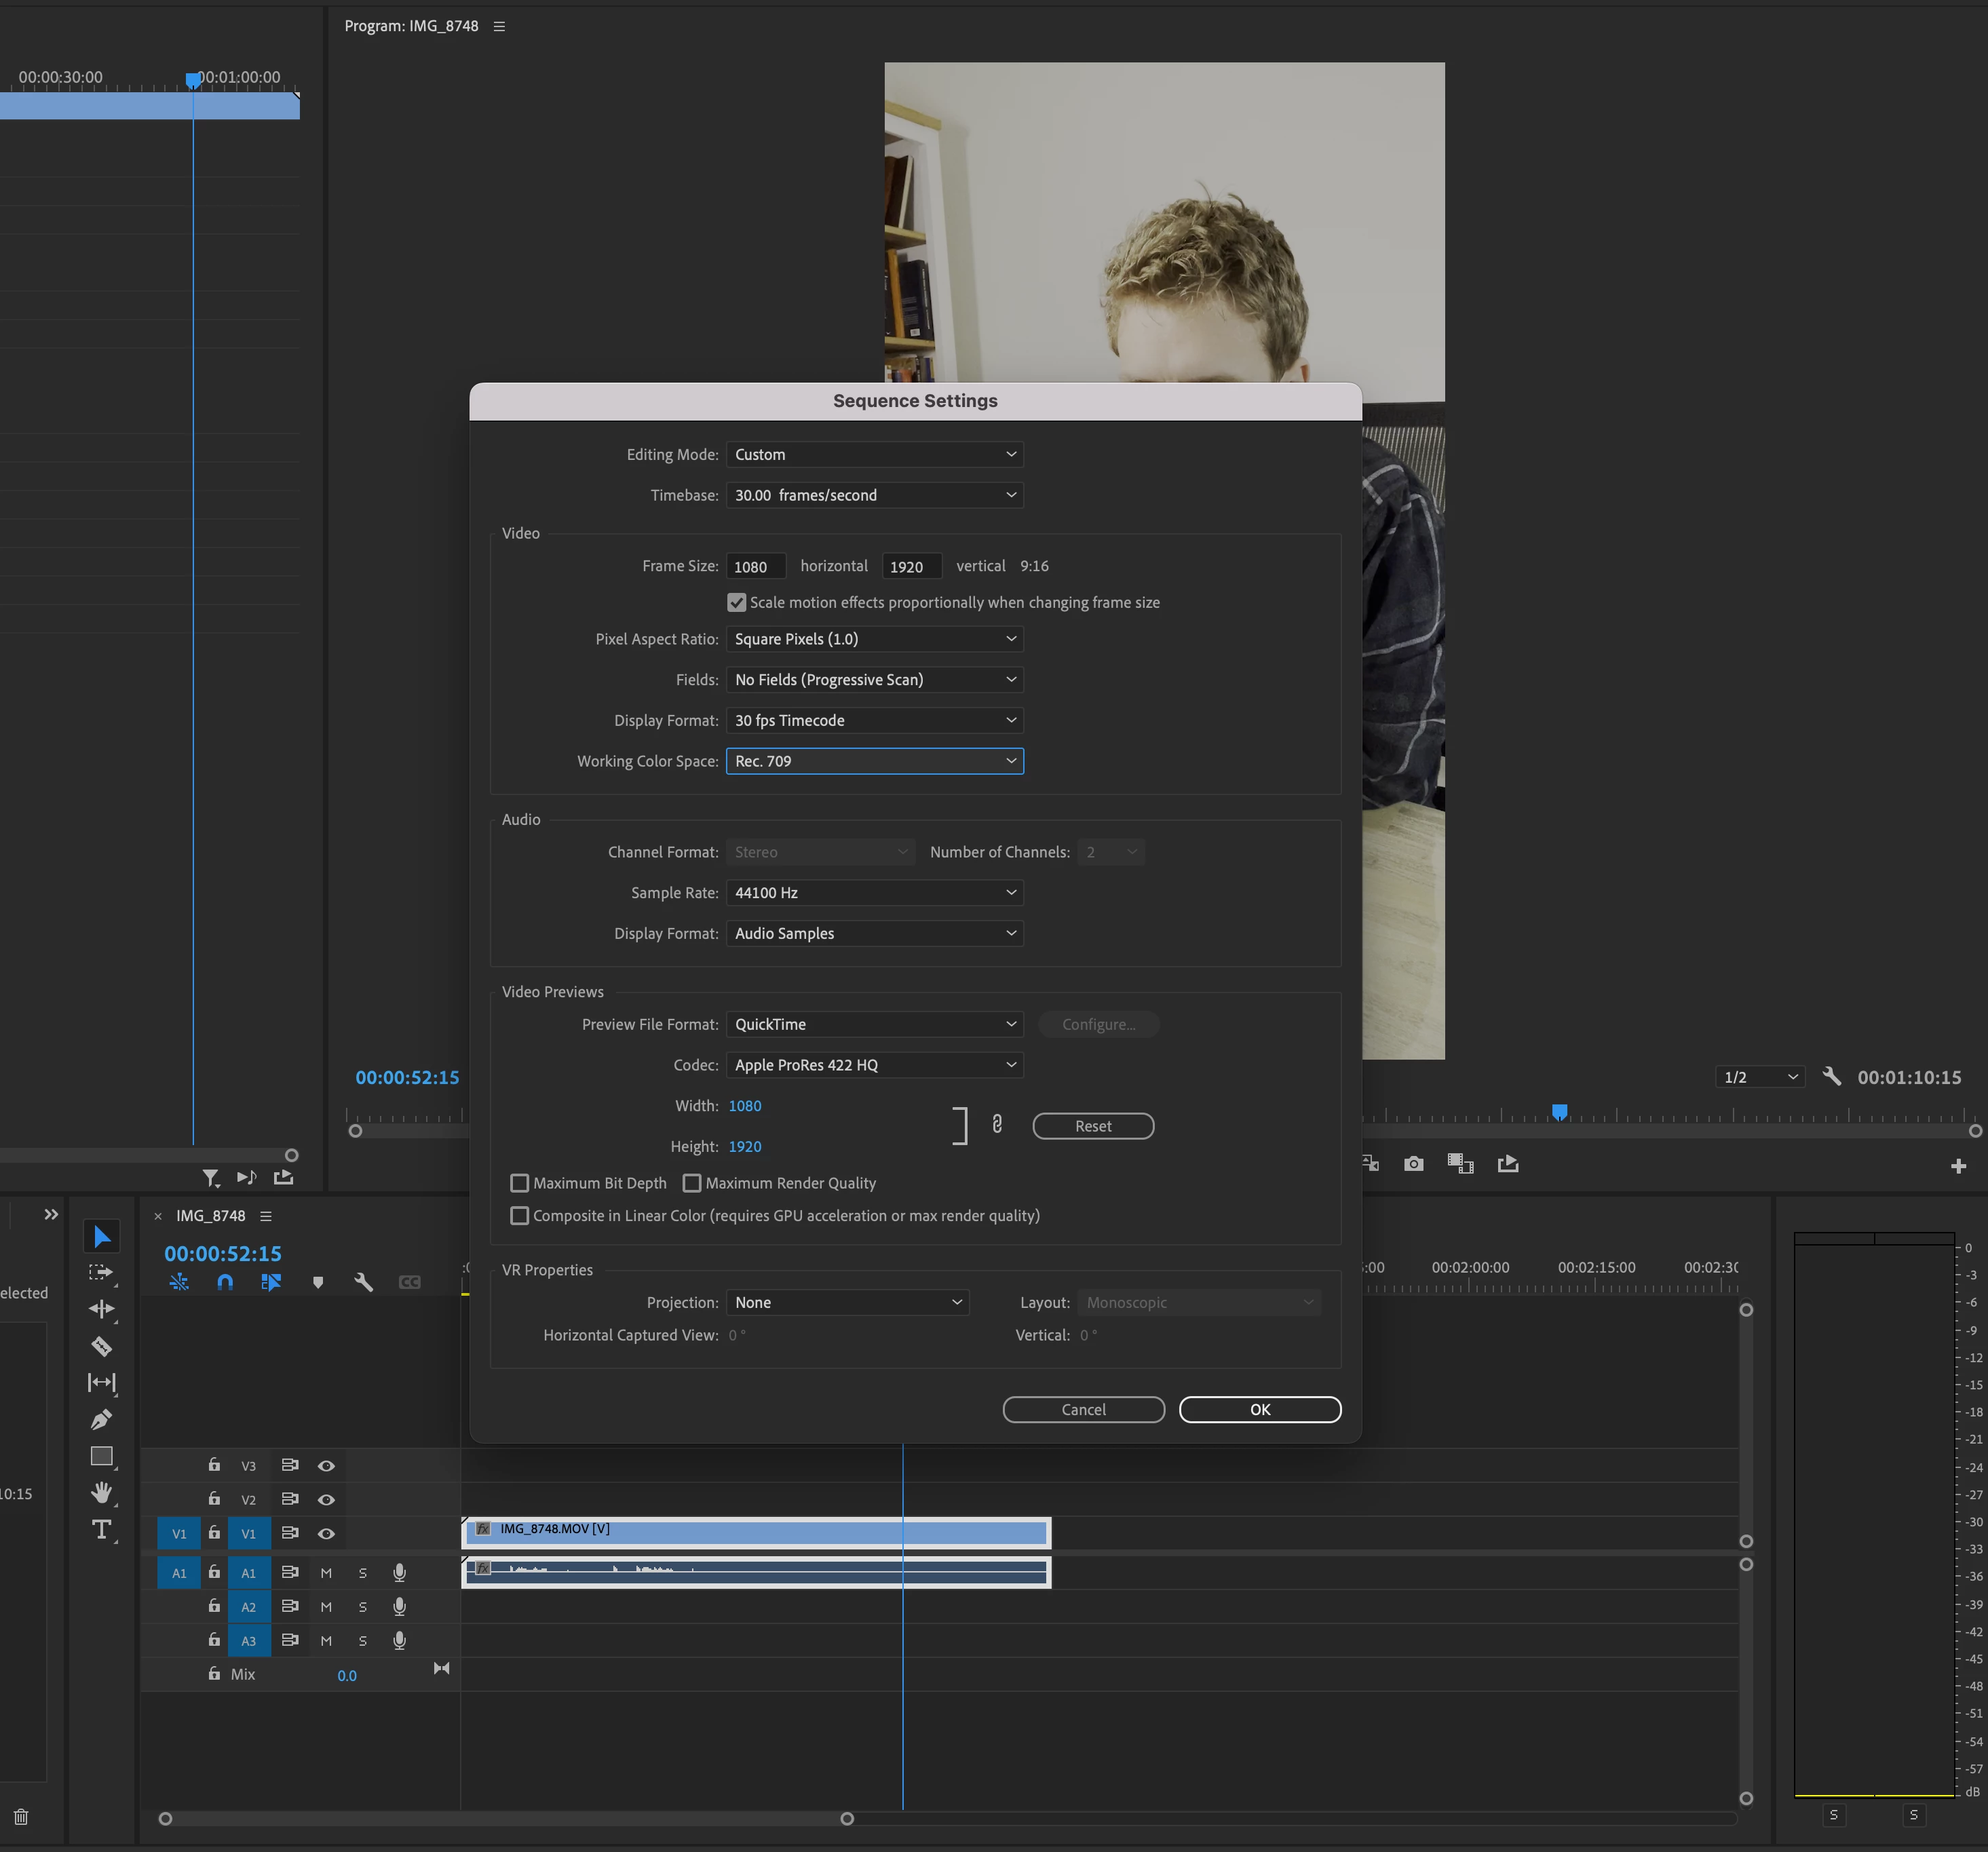
Task: Open the Program monitor panel menu
Action: [x=499, y=26]
